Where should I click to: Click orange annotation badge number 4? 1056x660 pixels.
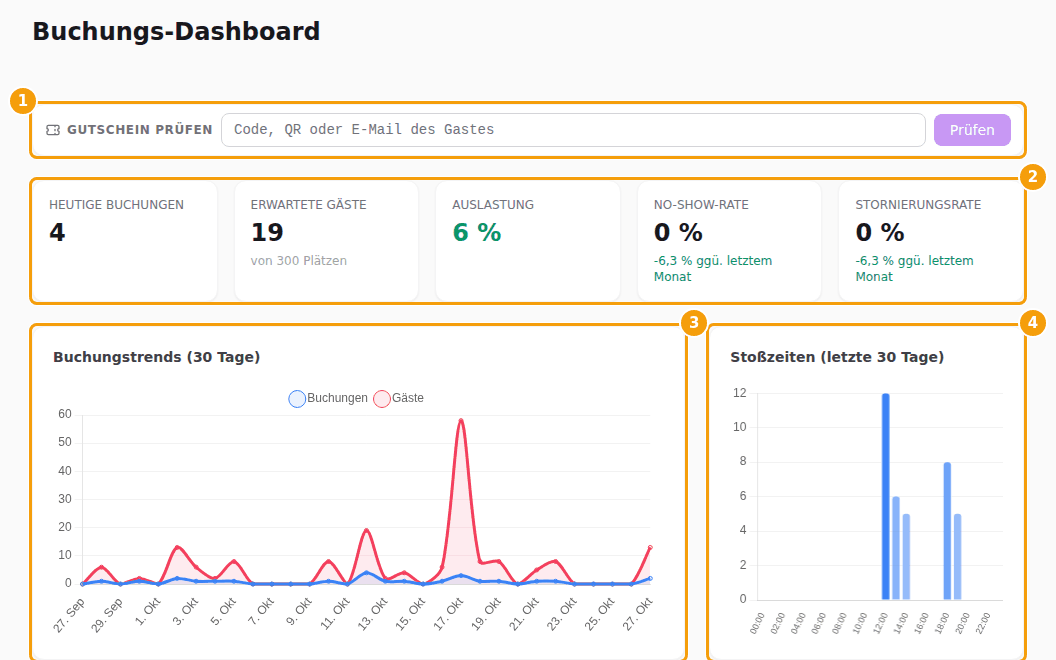(x=1032, y=323)
